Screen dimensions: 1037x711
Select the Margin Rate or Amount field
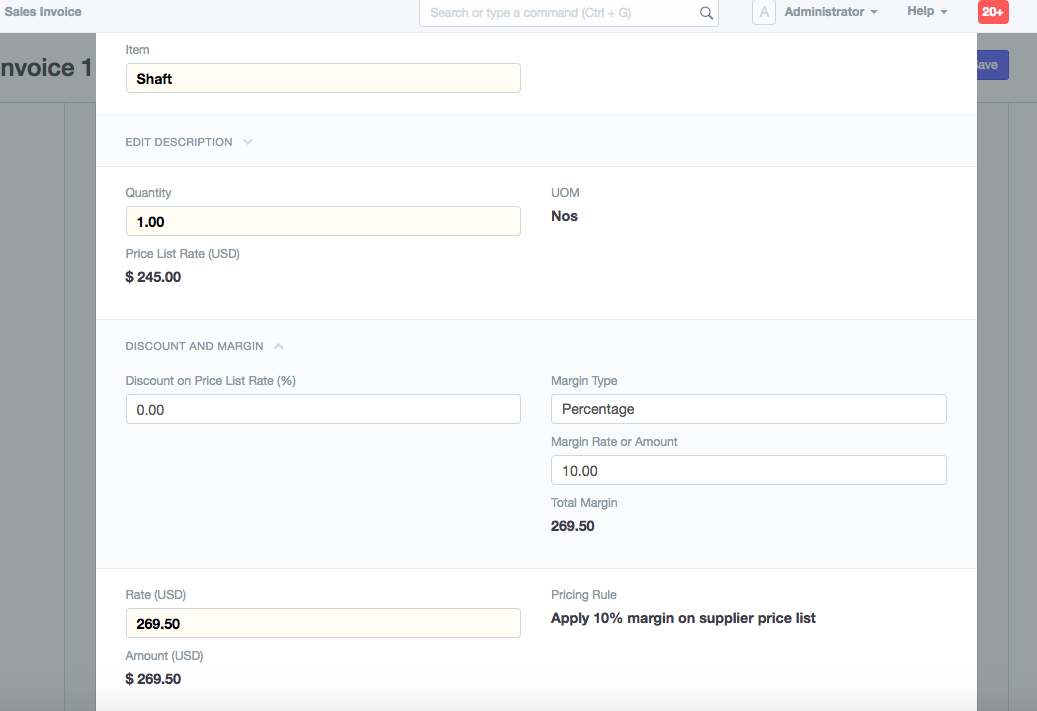click(x=748, y=471)
